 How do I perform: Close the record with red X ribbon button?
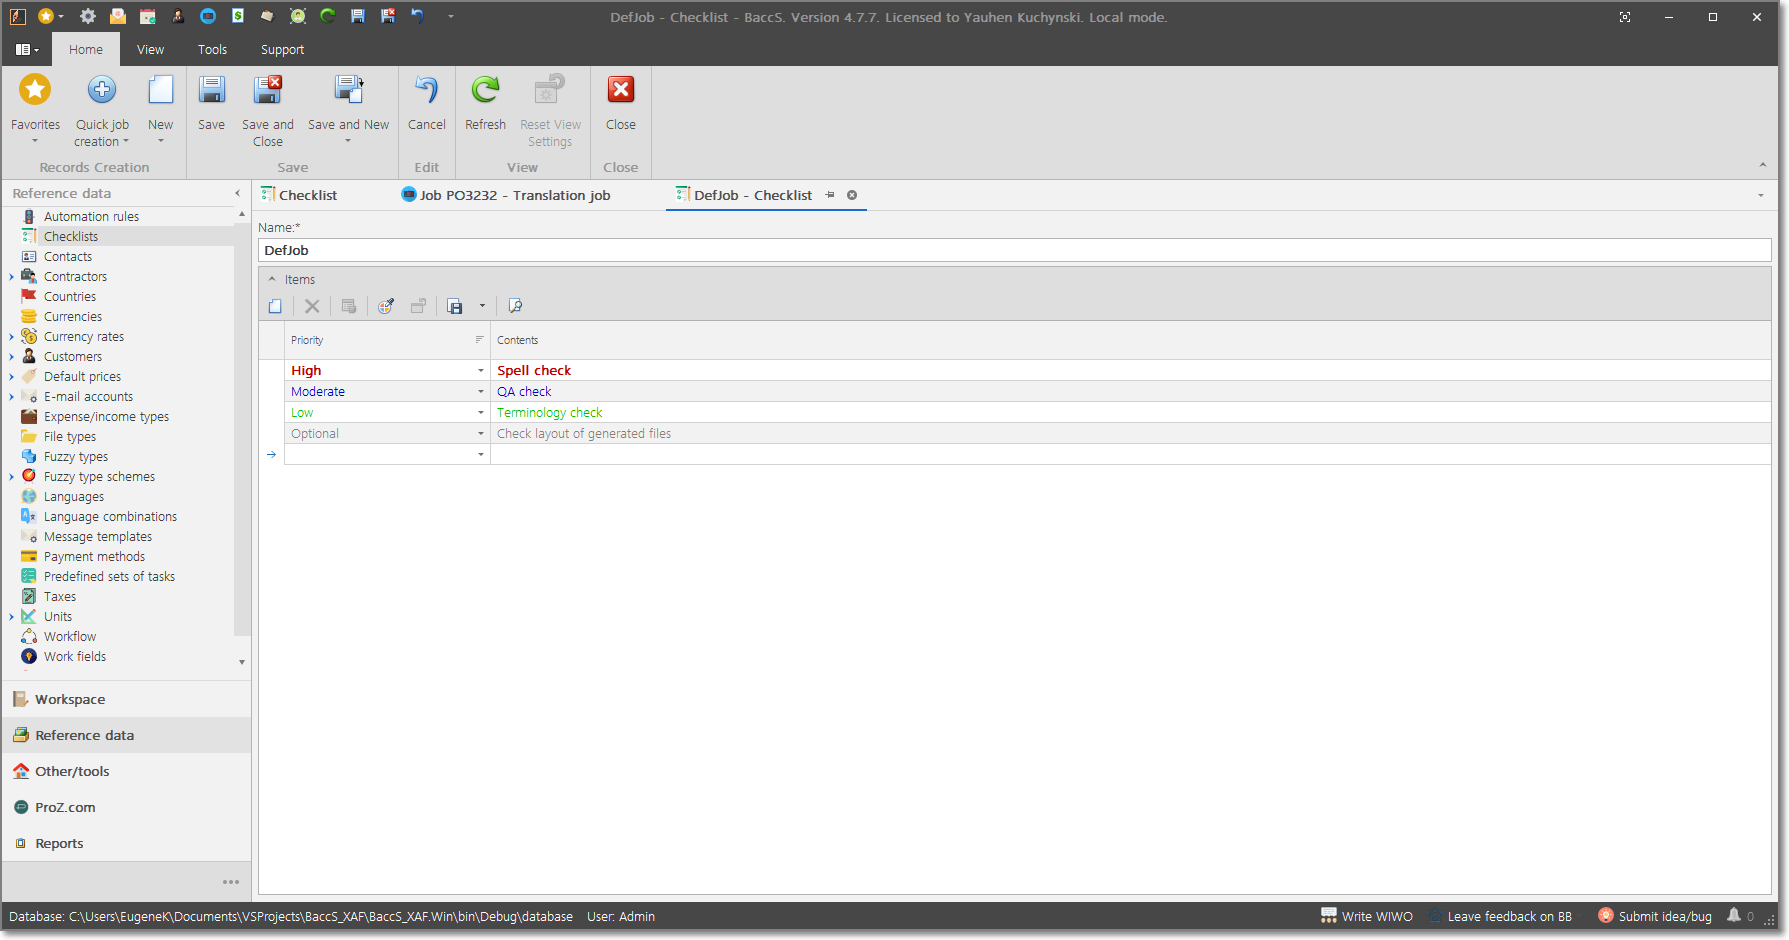click(621, 103)
